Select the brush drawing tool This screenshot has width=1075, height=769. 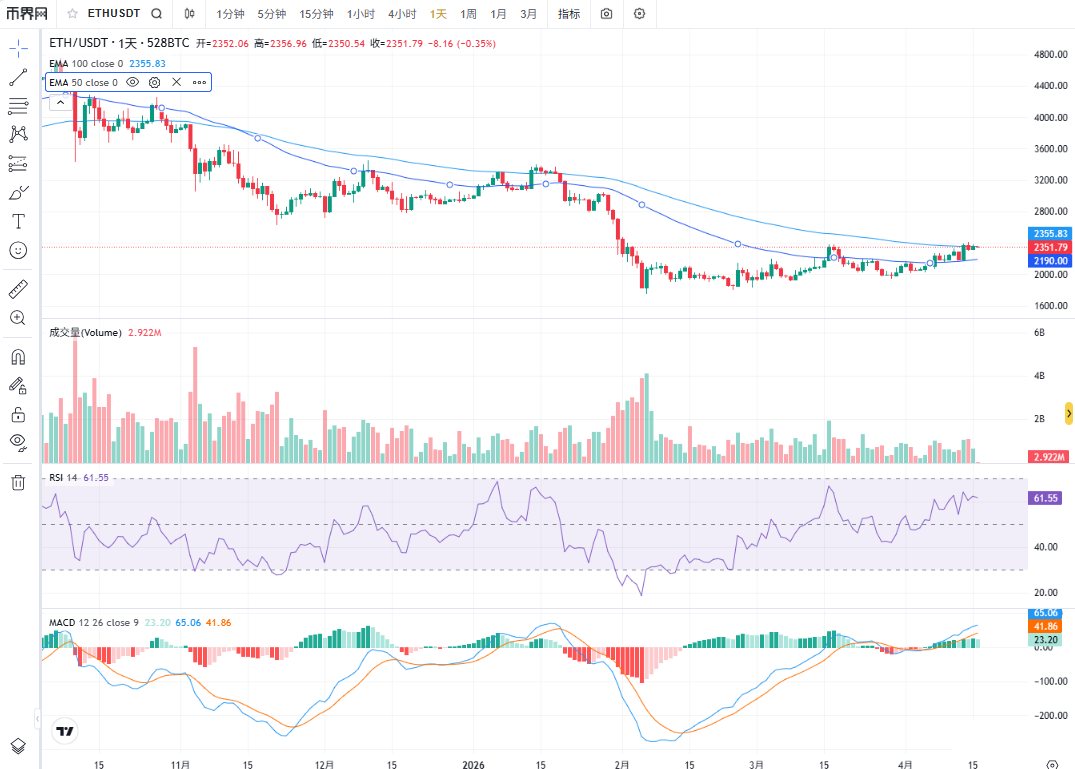pyautogui.click(x=18, y=192)
